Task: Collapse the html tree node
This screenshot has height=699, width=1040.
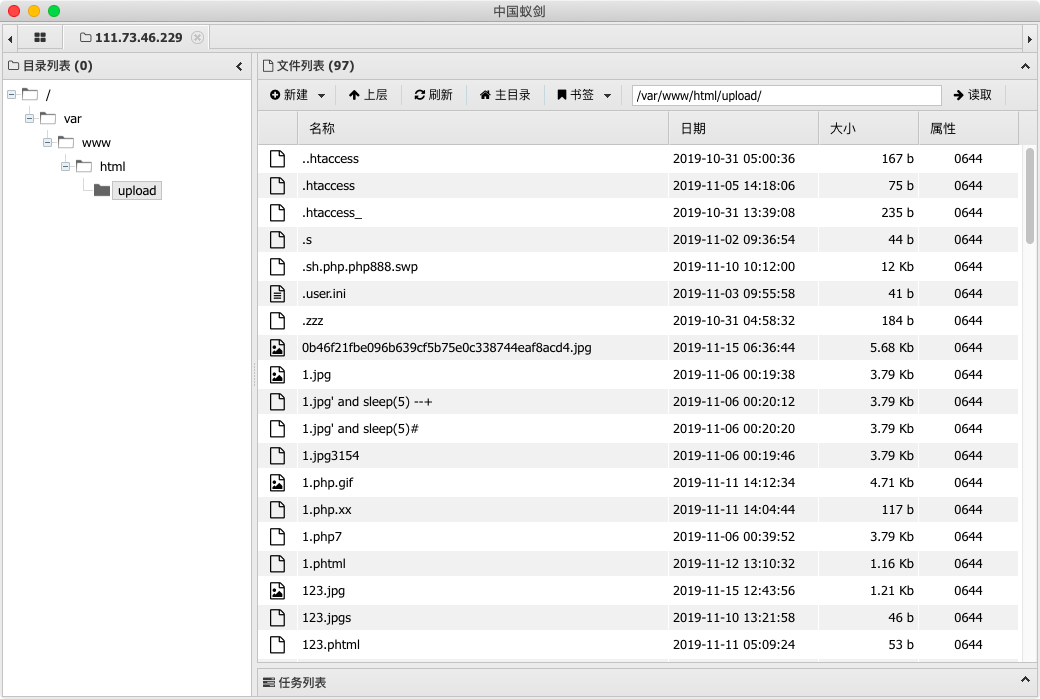Action: click(x=65, y=166)
